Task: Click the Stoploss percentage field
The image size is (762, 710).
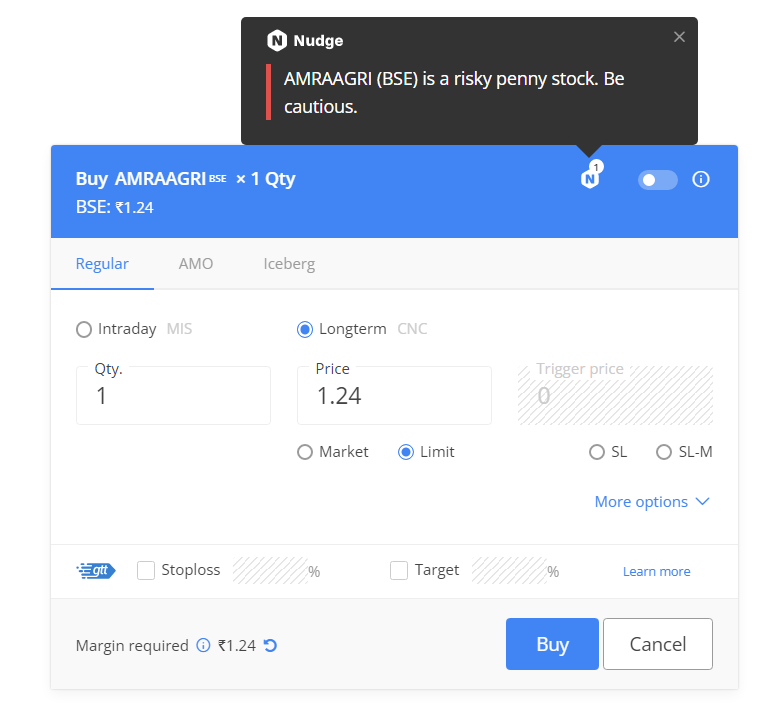Action: [270, 571]
